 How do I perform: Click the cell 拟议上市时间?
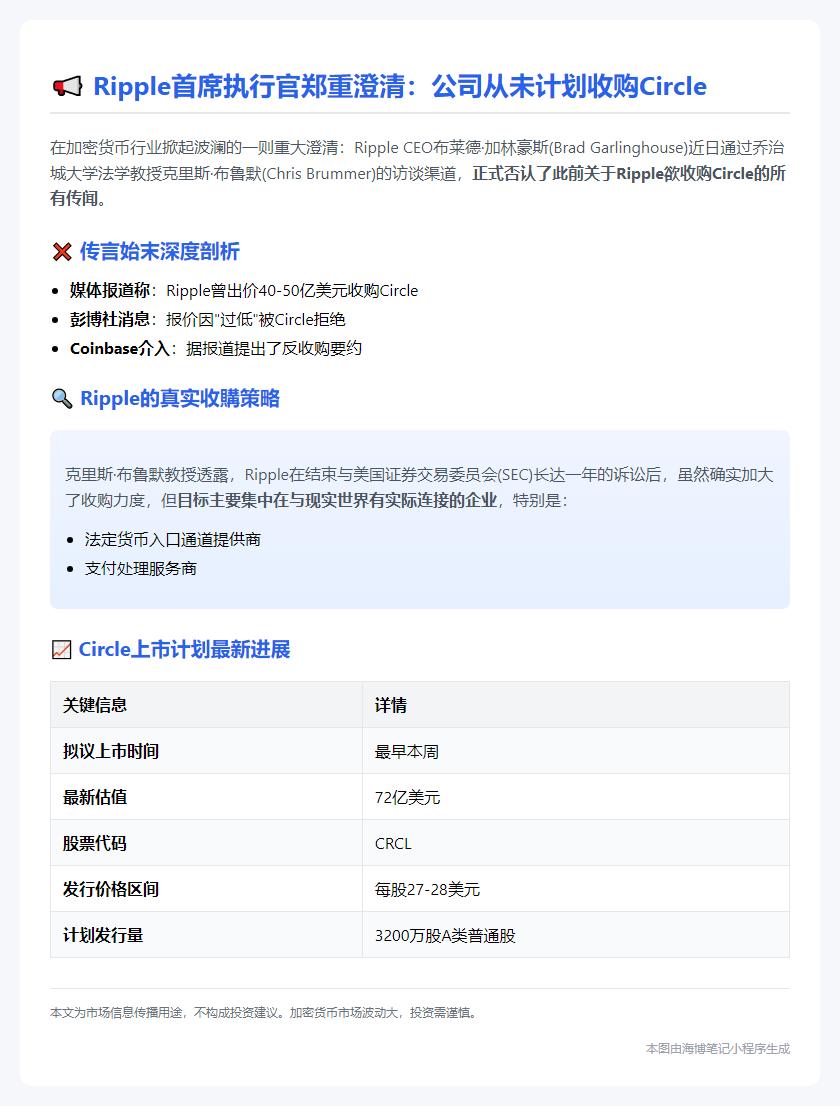pyautogui.click(x=207, y=751)
